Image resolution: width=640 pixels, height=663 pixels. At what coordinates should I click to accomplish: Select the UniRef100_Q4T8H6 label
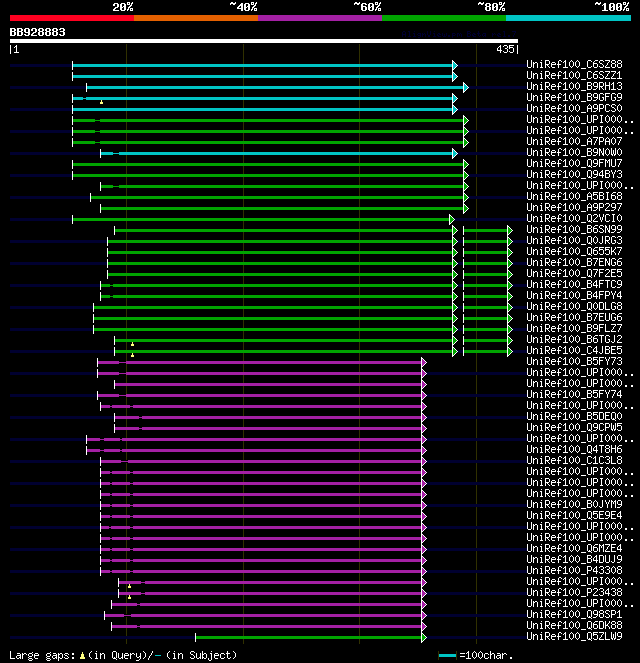click(574, 449)
